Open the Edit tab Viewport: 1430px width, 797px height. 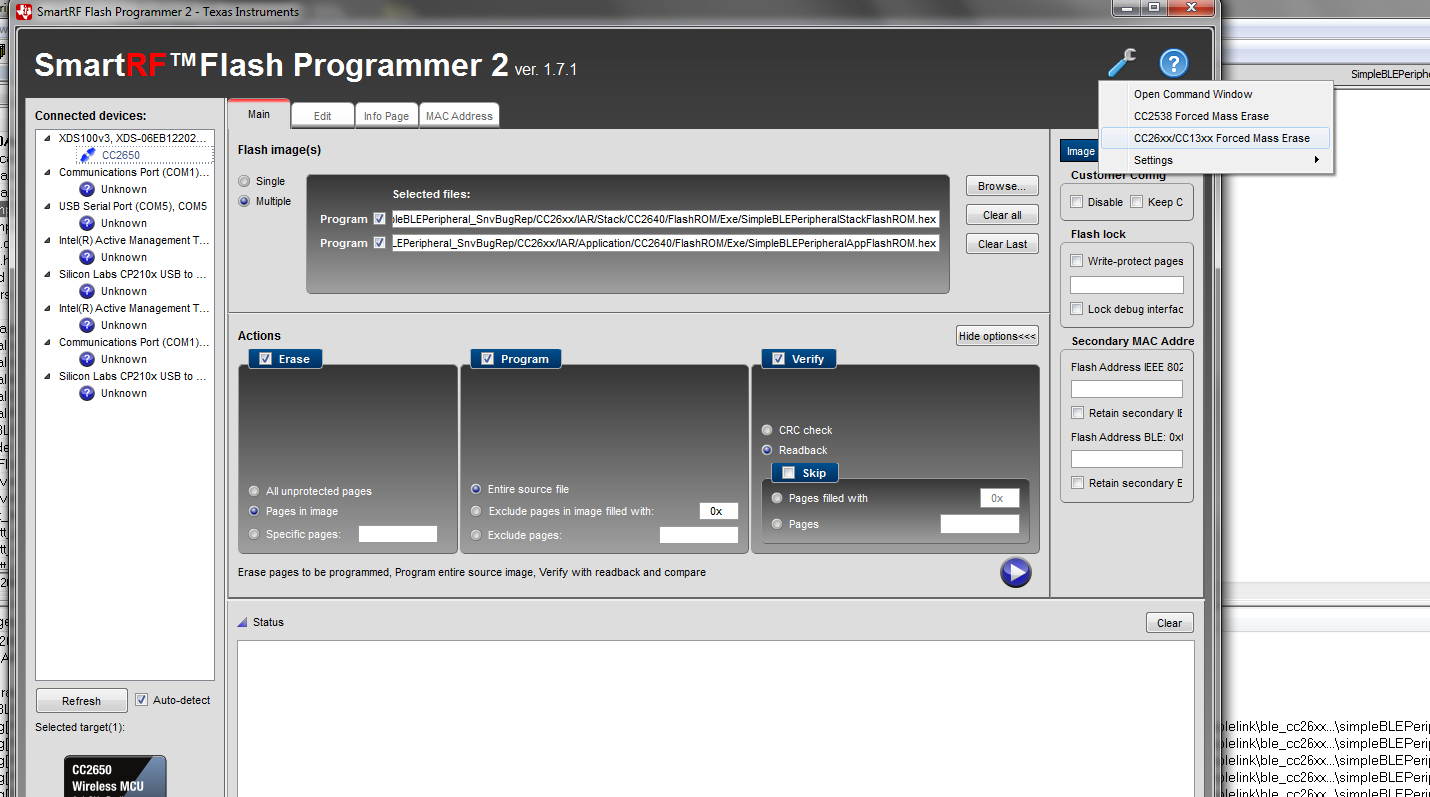[322, 116]
